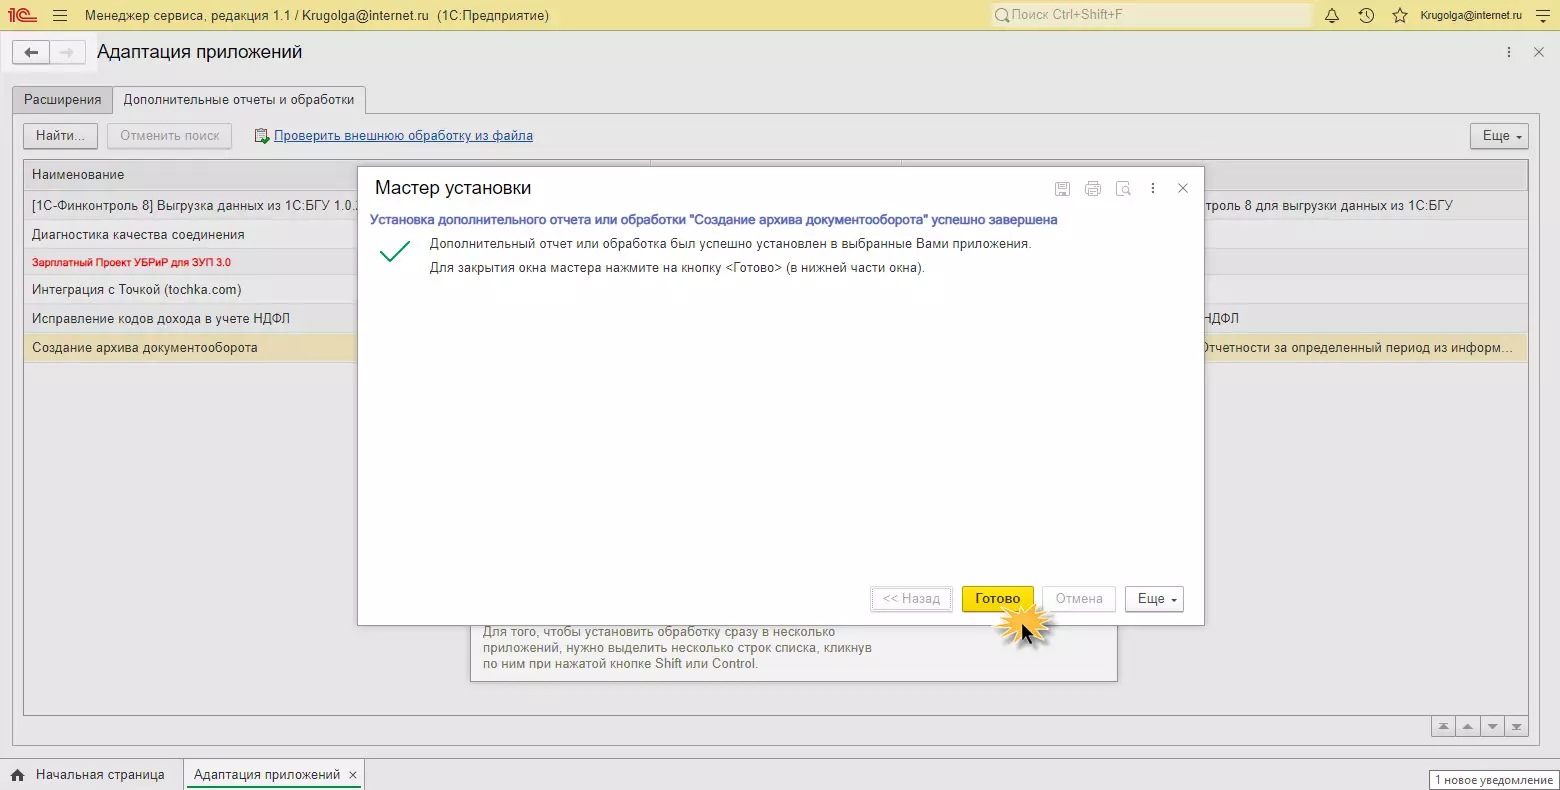Open the Адаптация приложений form's three-dot menu
The height and width of the screenshot is (790, 1560).
click(1509, 52)
